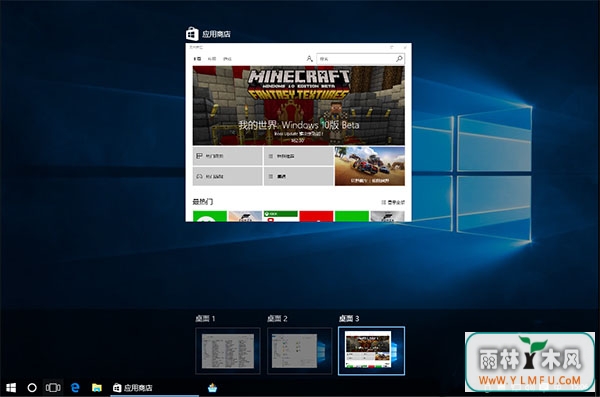This screenshot has width=600, height=397.
Task: Click the gray category tile with flag icon
Action: click(x=228, y=156)
